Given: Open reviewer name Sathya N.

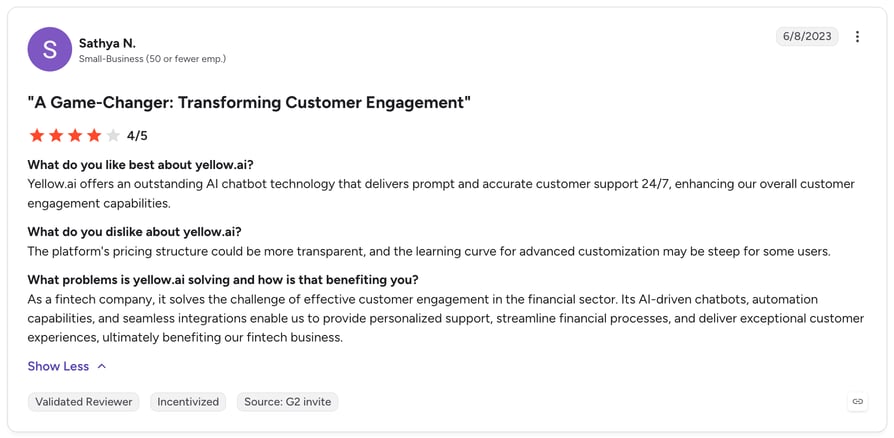Looking at the screenshot, I should click(107, 43).
